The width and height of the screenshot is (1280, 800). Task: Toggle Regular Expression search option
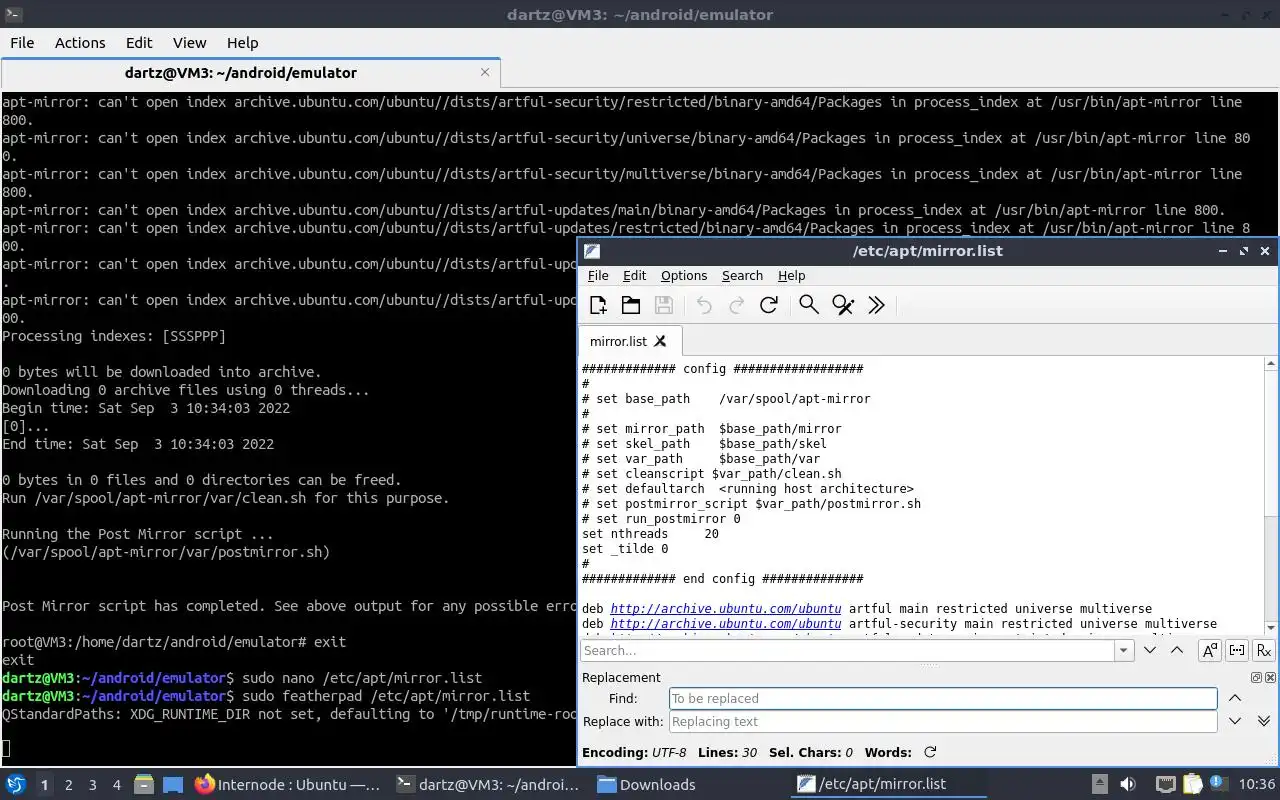[x=1264, y=650]
